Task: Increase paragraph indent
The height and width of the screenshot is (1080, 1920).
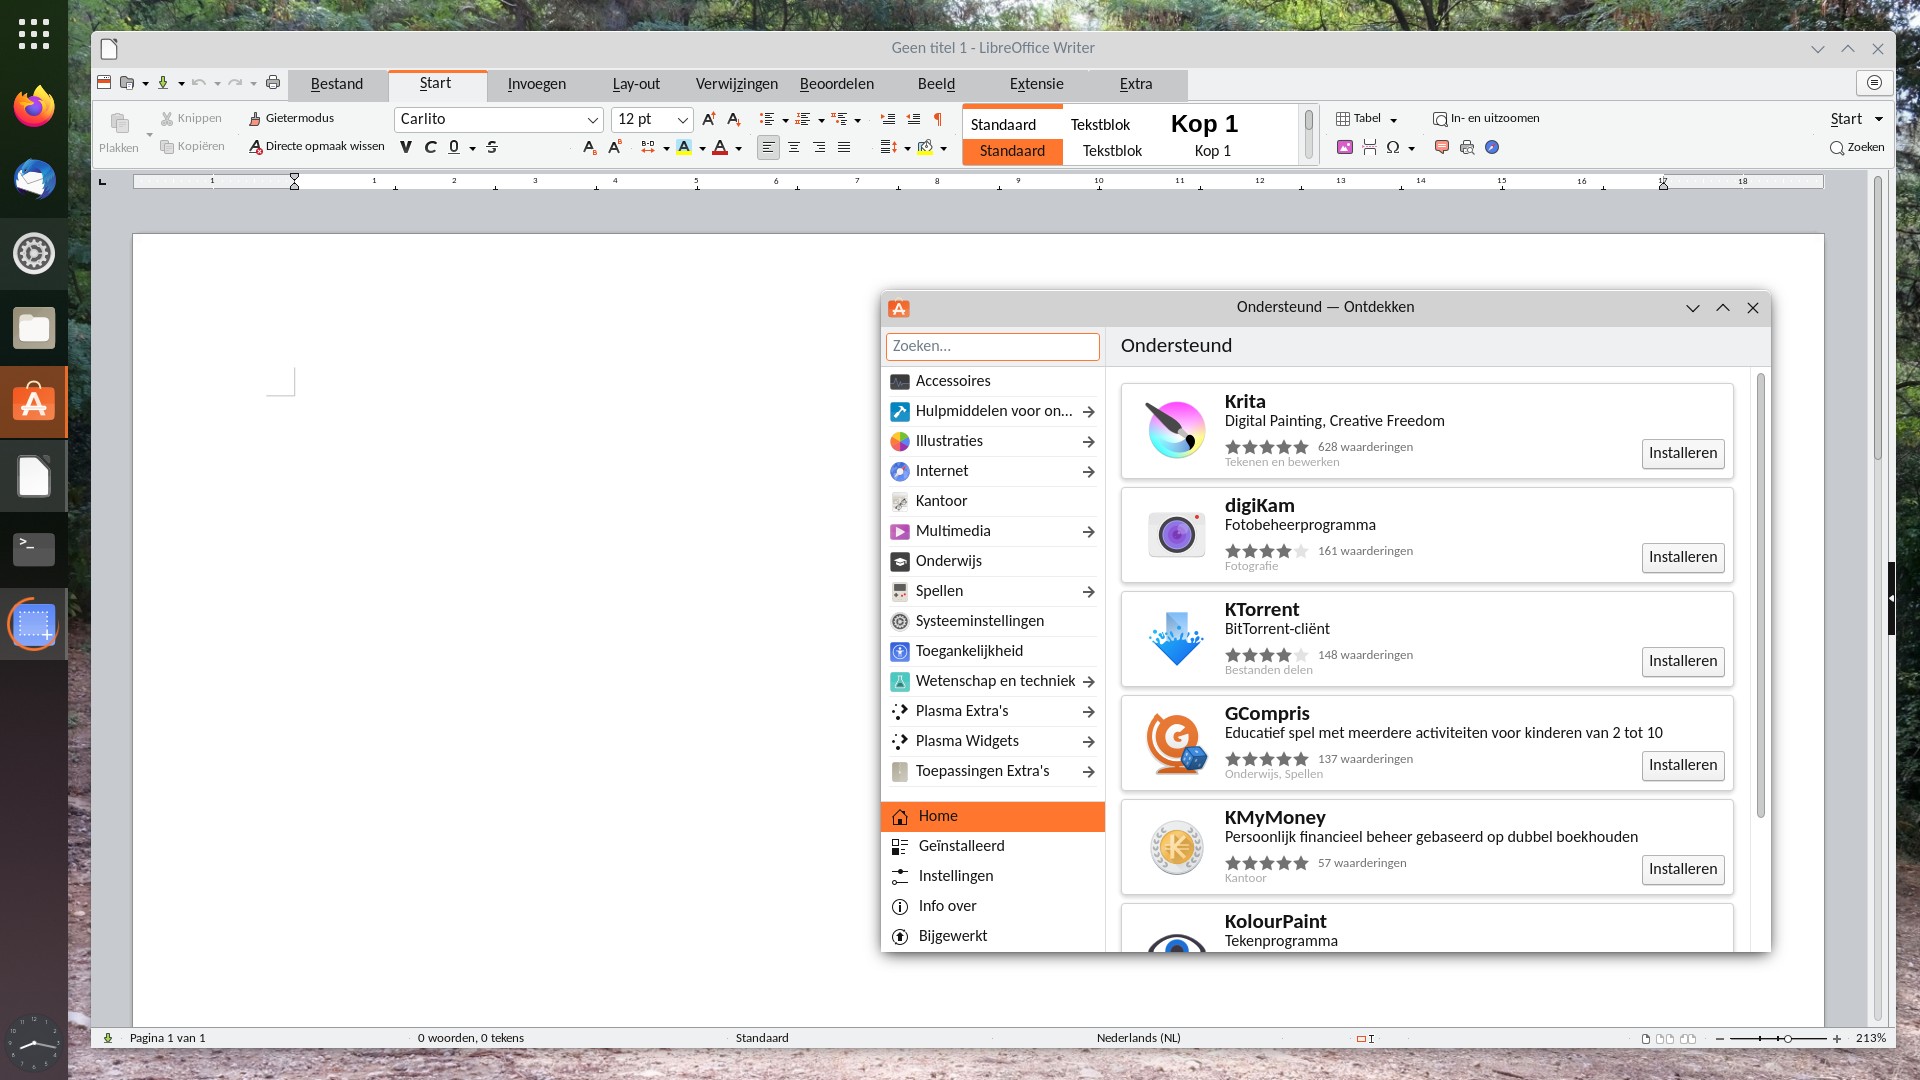Action: (887, 119)
